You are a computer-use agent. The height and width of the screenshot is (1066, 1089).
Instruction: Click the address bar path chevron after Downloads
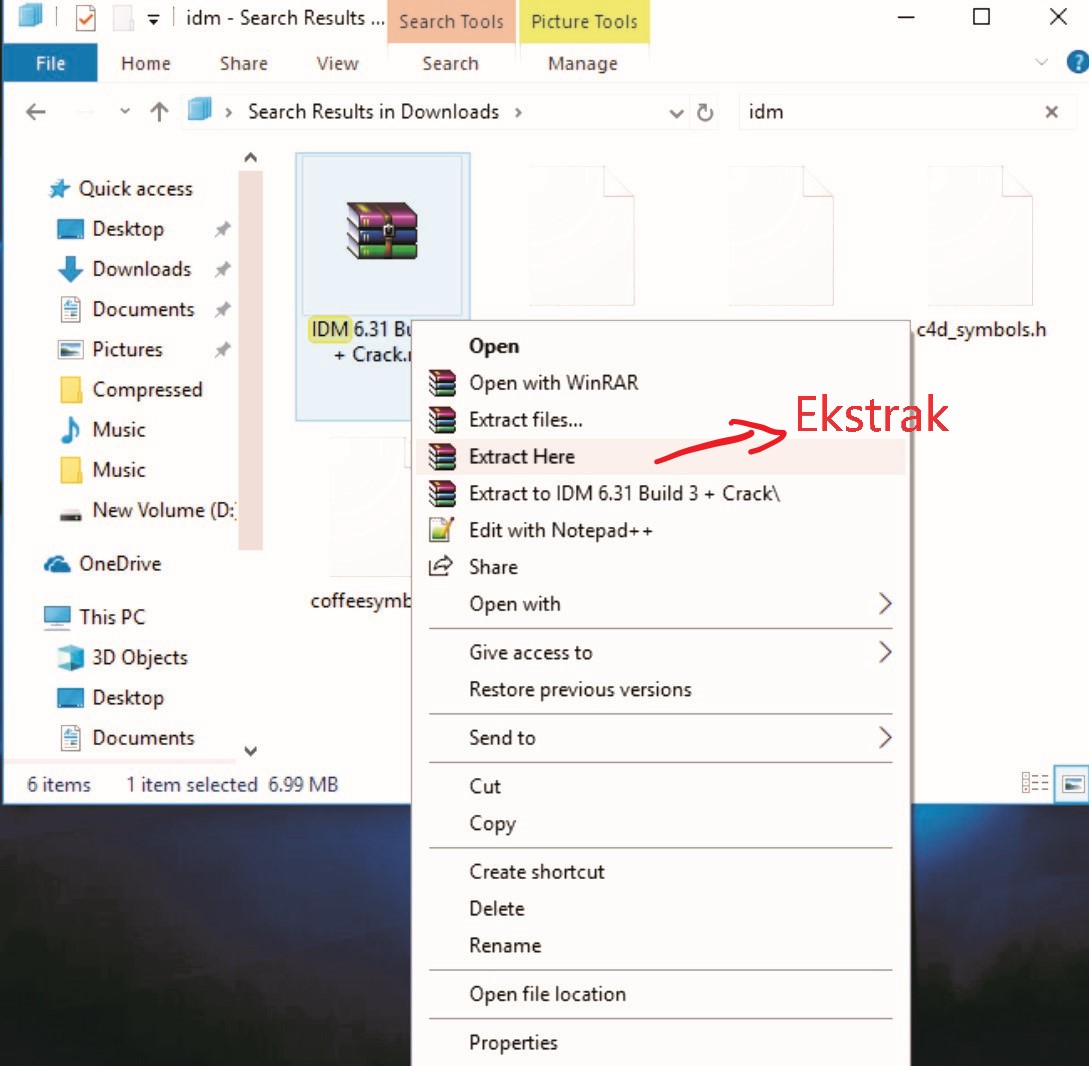click(x=518, y=113)
